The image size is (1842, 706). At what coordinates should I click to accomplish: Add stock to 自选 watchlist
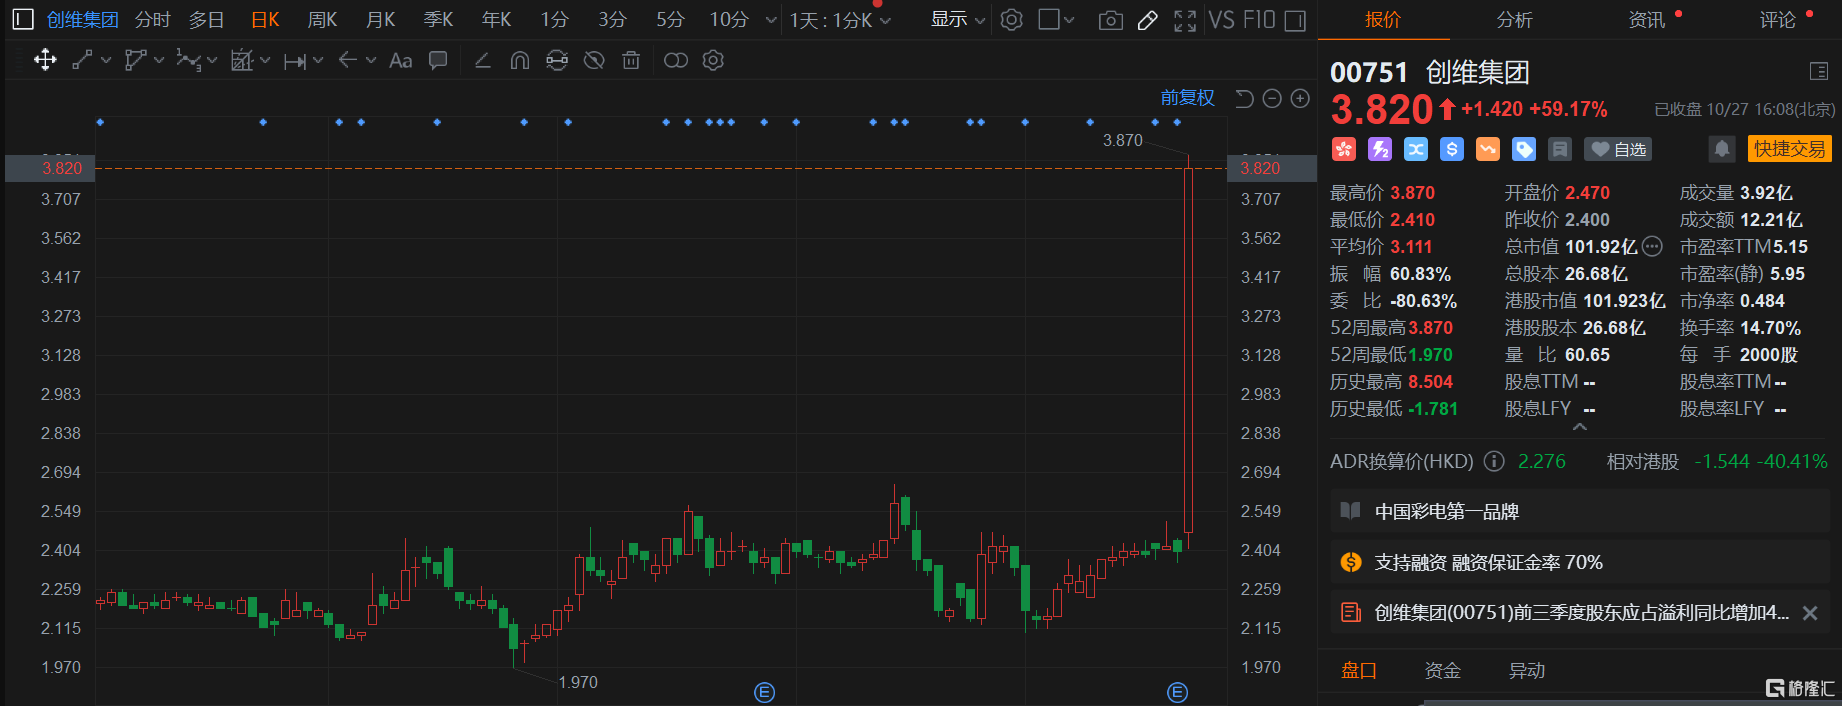(x=1618, y=149)
